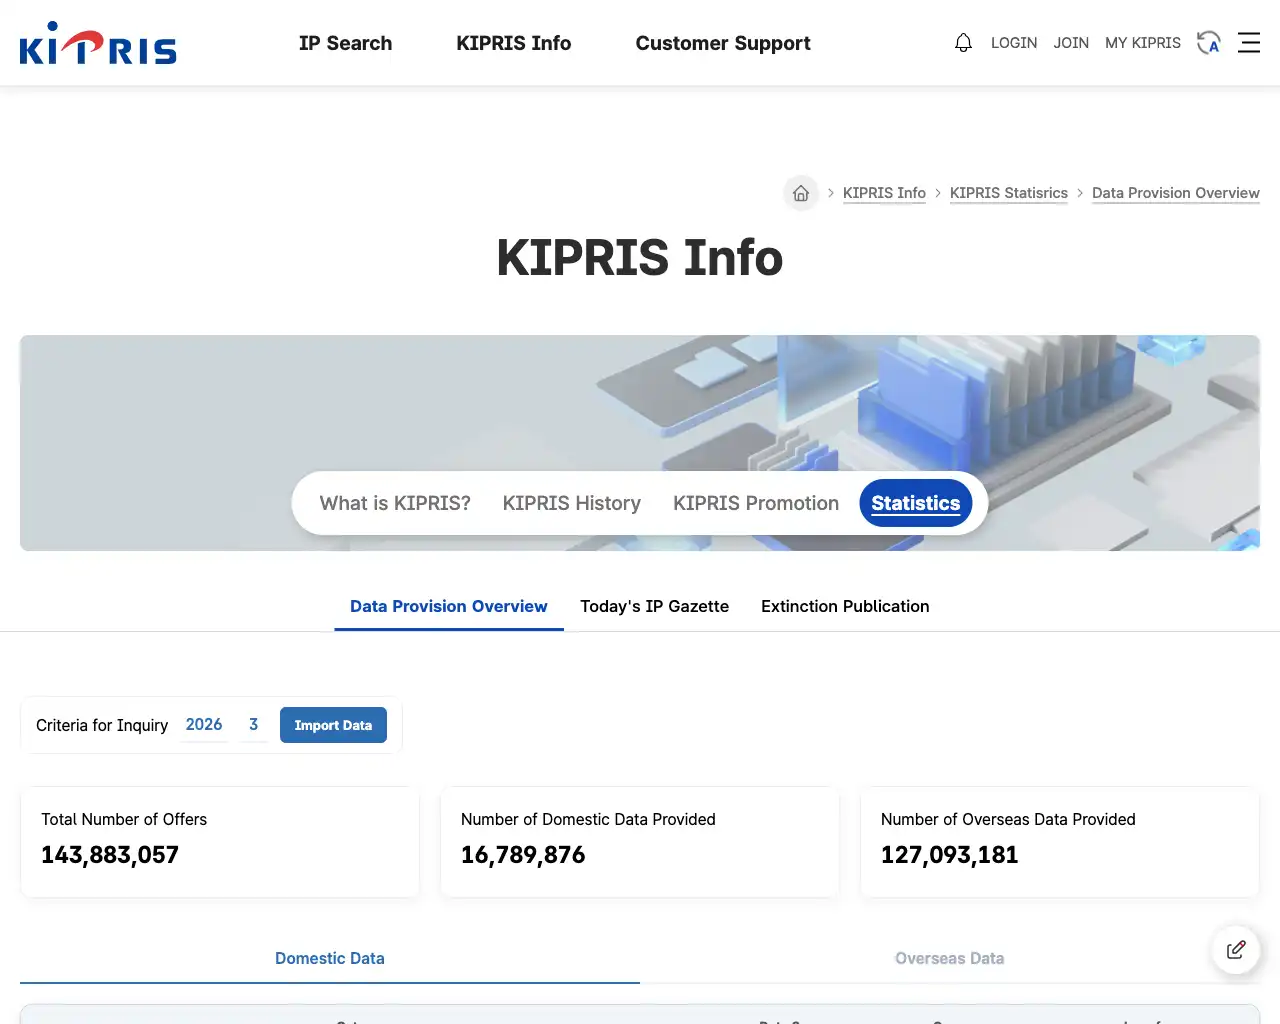Follow the KIPRIS Statisrics breadcrumb link
The height and width of the screenshot is (1024, 1280).
1009,193
